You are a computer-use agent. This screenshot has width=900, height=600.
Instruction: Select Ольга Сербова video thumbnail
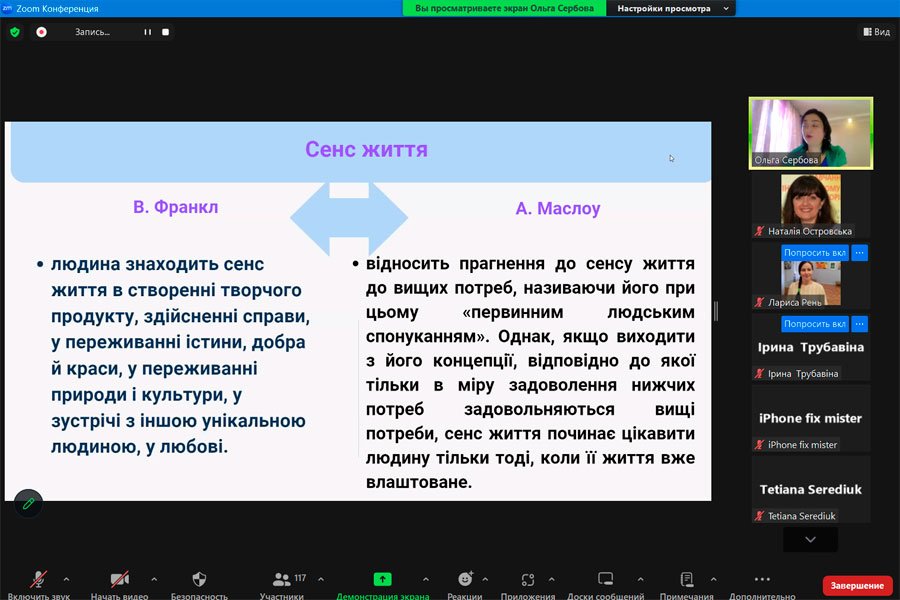pos(810,133)
